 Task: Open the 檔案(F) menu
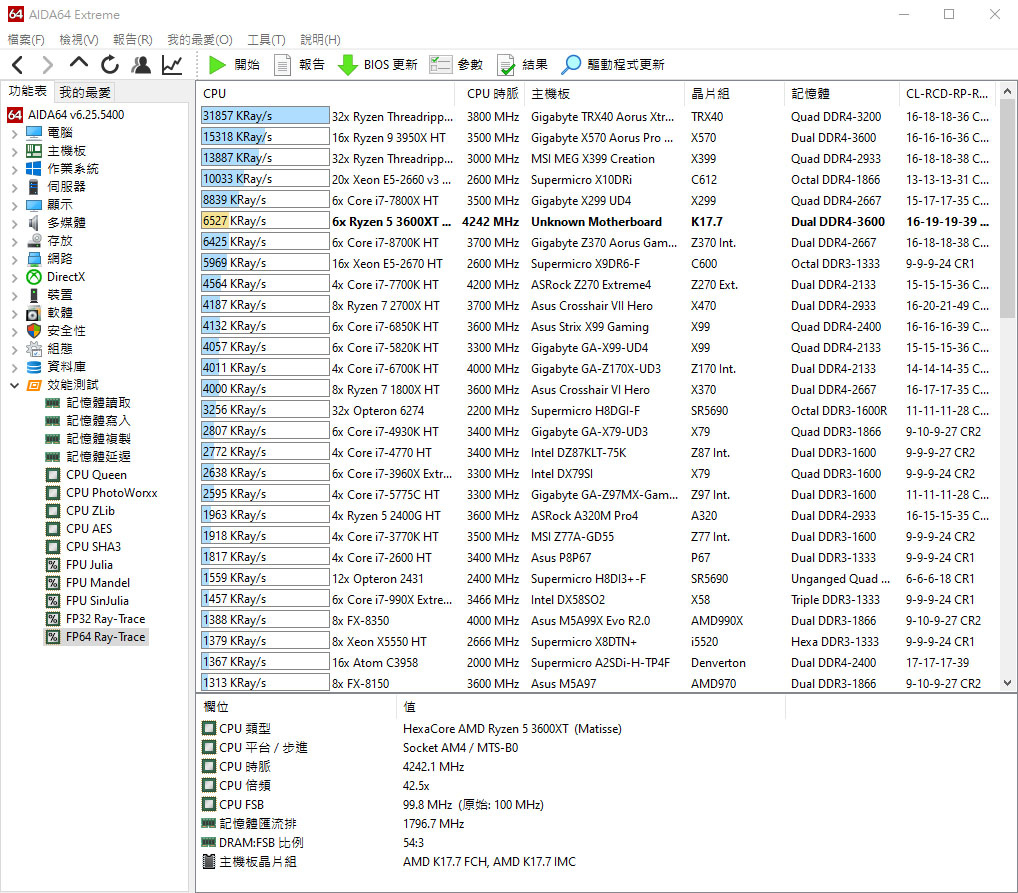click(x=26, y=40)
